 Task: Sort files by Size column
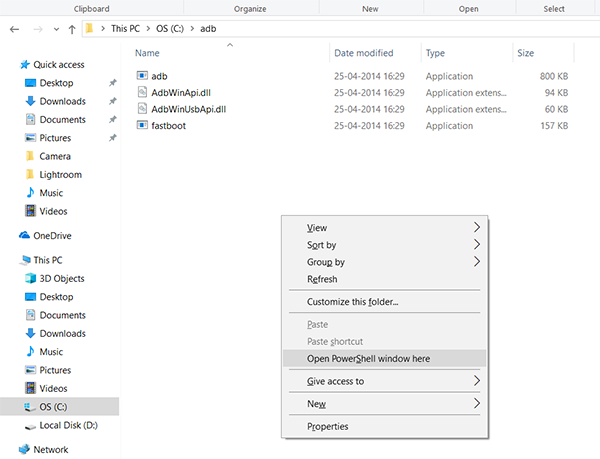525,53
